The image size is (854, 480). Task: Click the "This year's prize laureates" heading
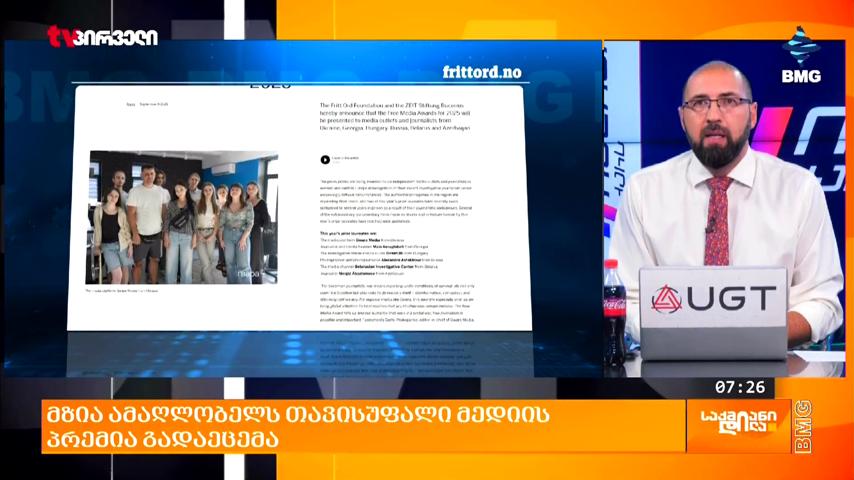[x=348, y=233]
